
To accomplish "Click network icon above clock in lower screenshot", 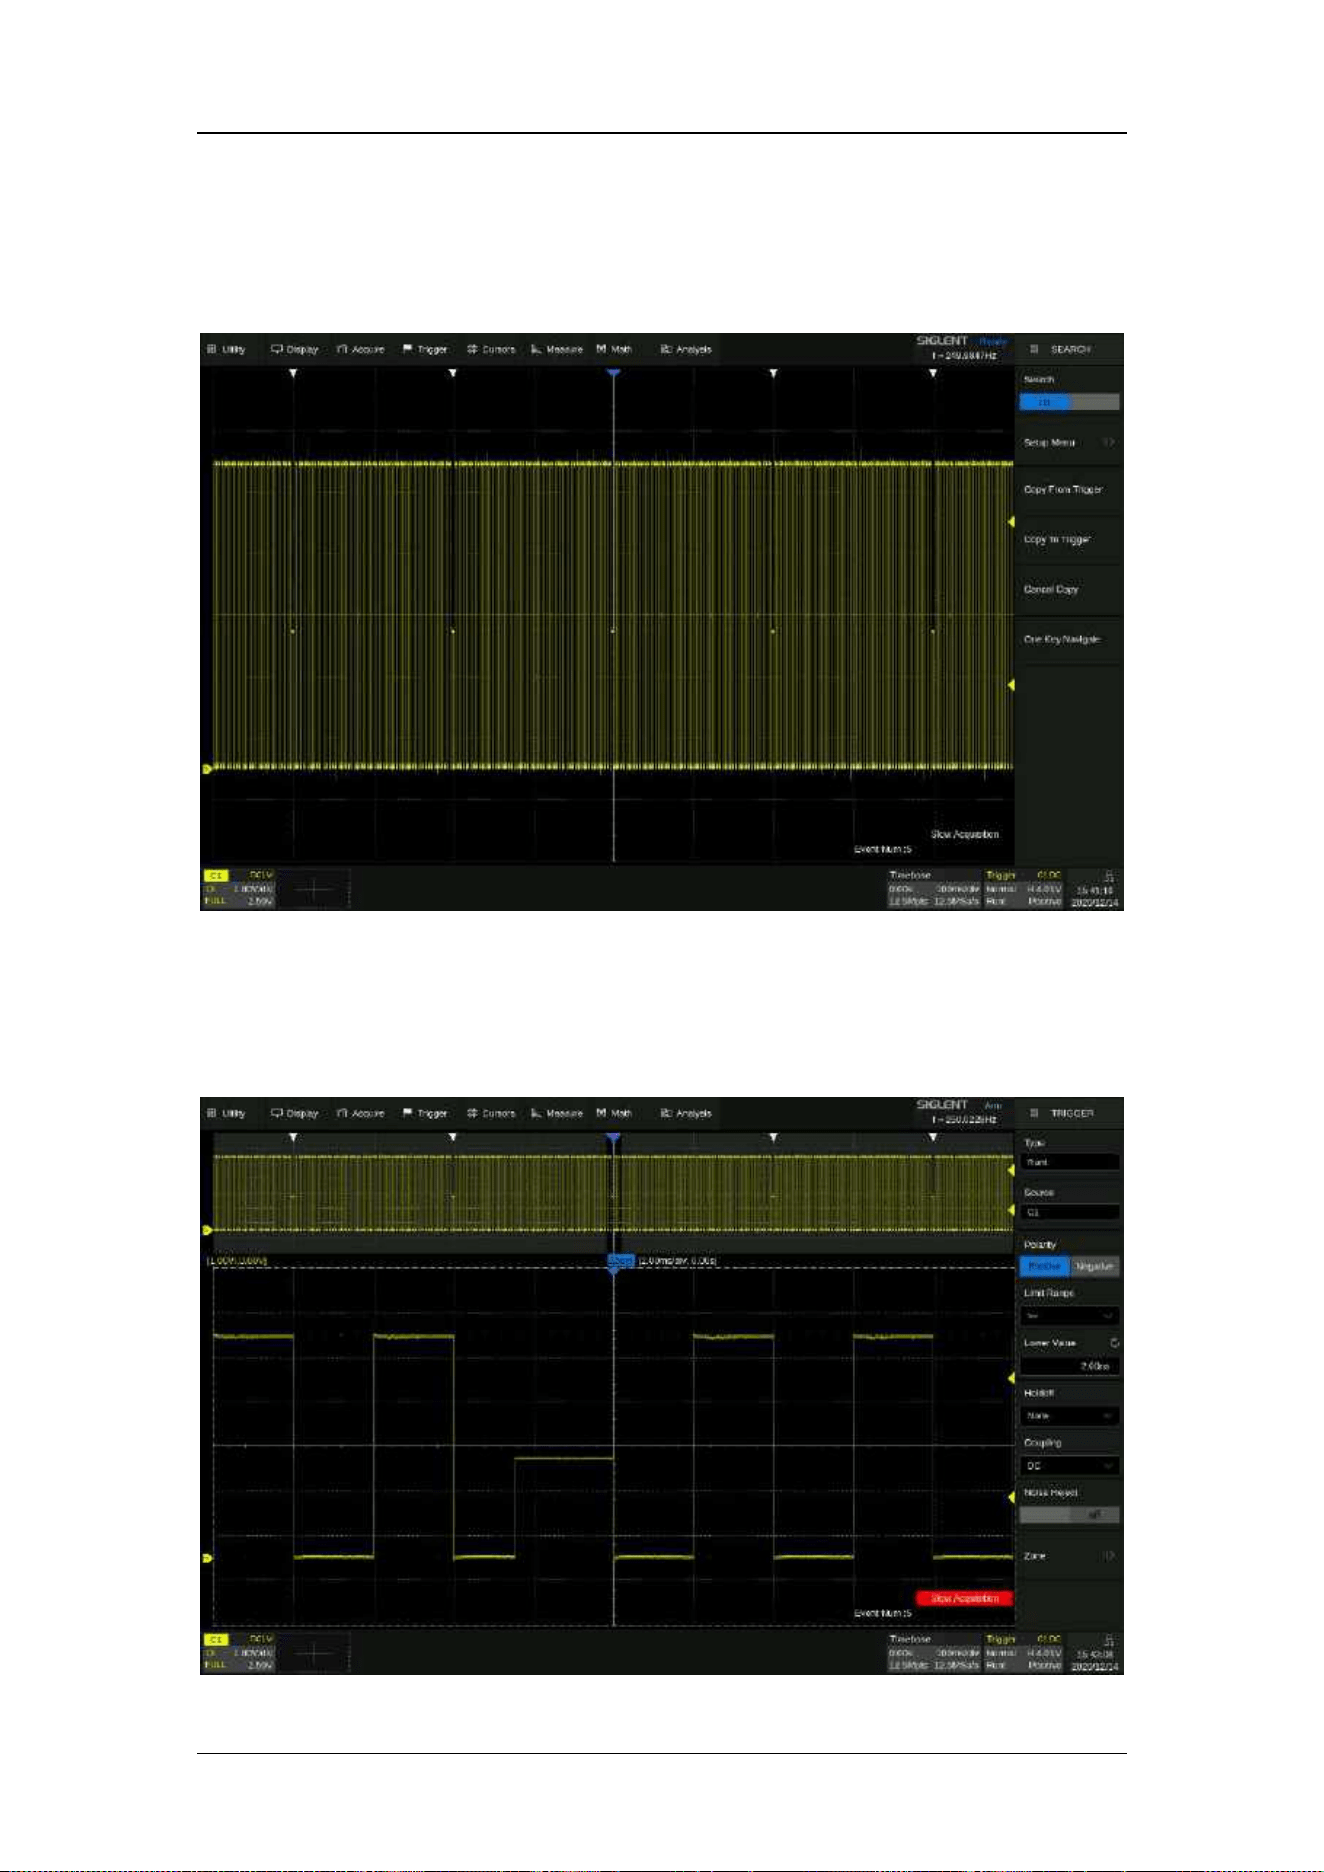I will tap(1108, 1640).
